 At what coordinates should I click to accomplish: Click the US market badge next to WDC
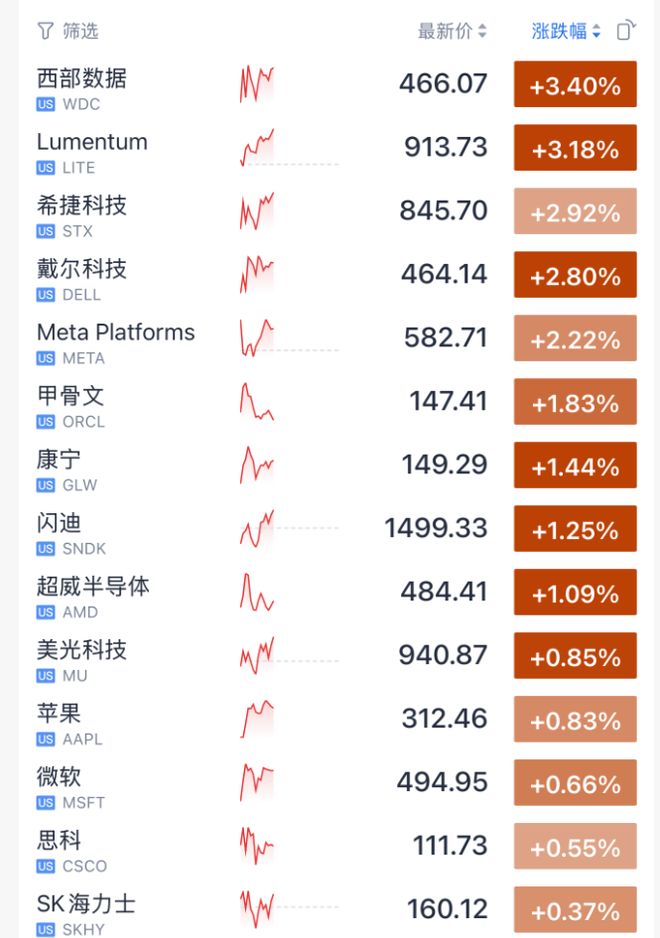45,104
